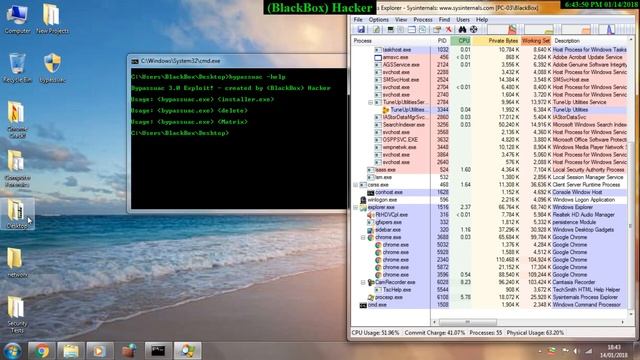
Task: Select the sidebar.exe process row
Action: pyautogui.click(x=489, y=230)
